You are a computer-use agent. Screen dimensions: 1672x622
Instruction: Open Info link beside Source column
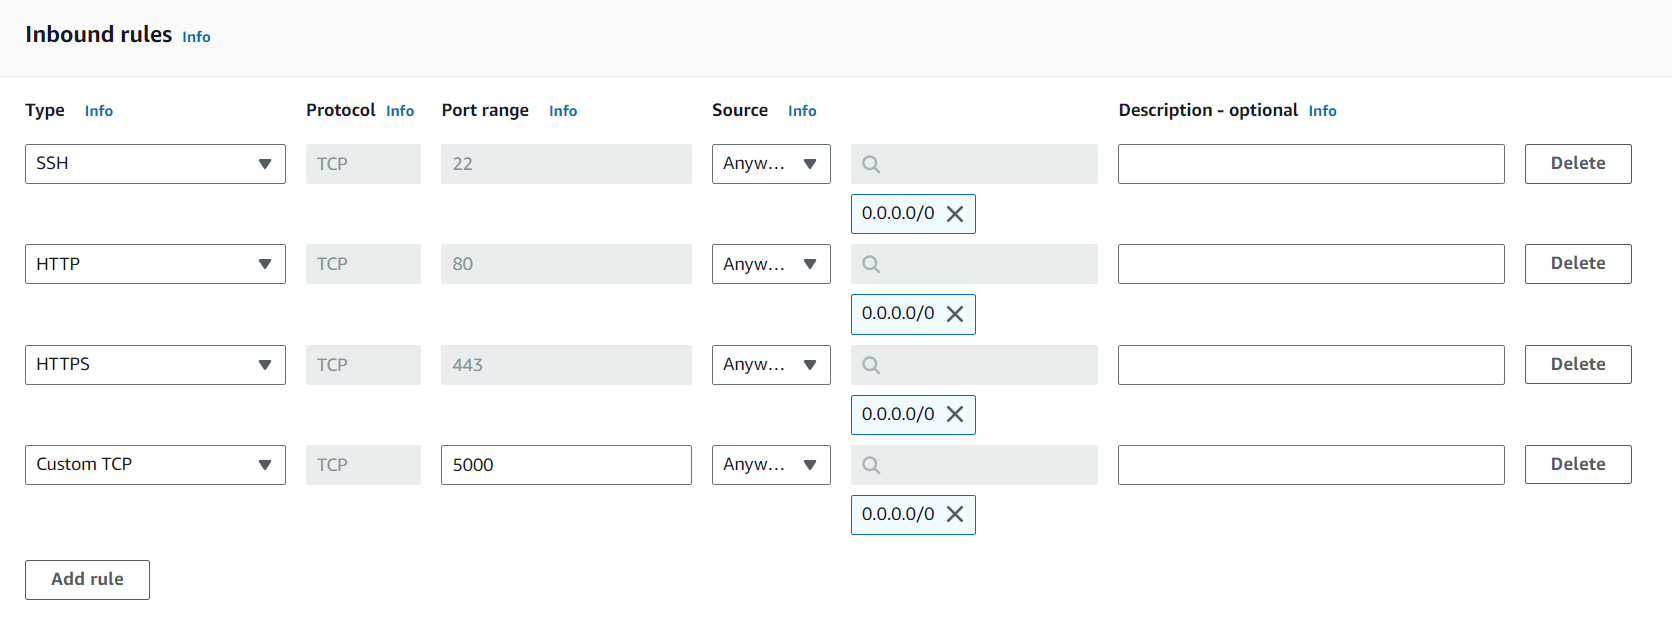(802, 111)
